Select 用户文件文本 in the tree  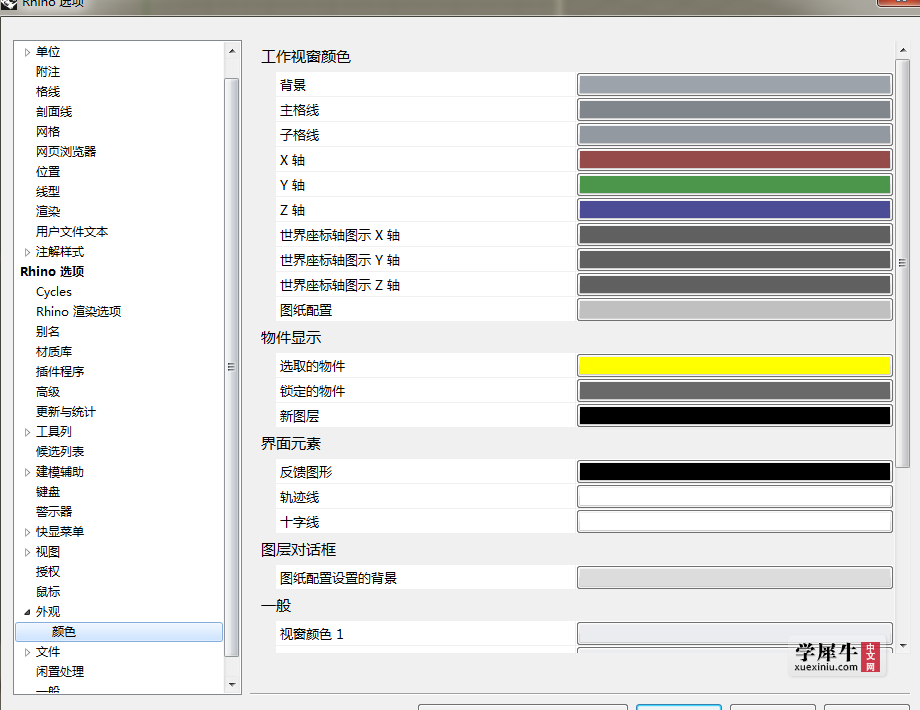(72, 231)
